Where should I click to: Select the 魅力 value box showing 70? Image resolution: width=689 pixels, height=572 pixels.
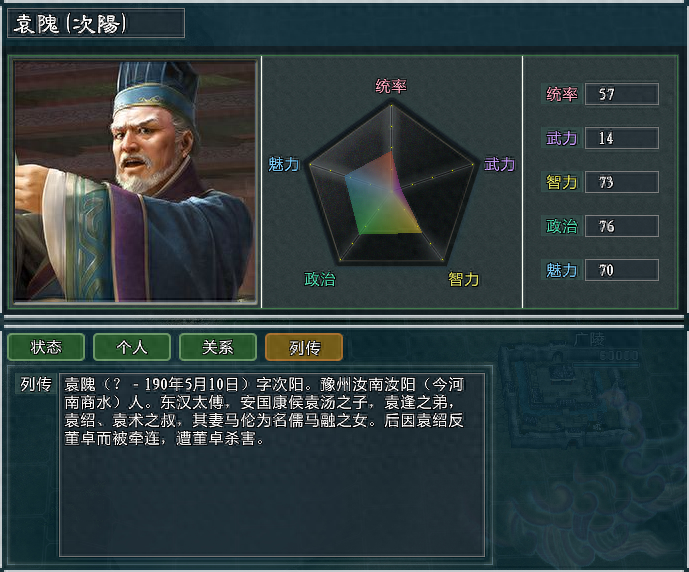[621, 270]
